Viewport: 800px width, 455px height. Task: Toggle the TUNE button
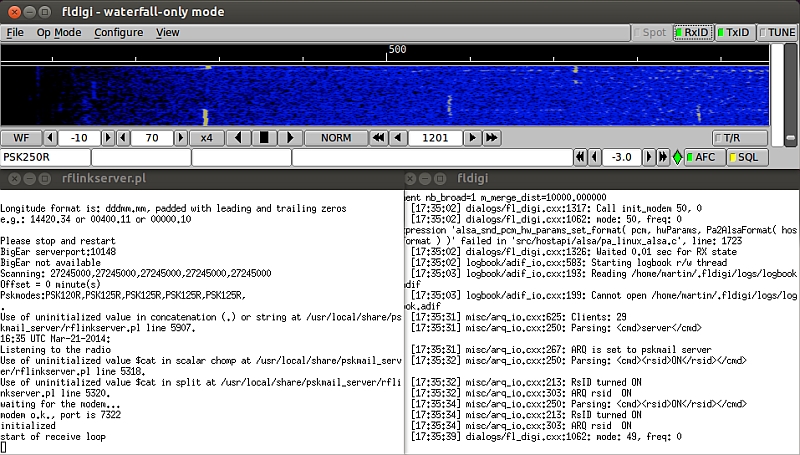click(x=777, y=33)
